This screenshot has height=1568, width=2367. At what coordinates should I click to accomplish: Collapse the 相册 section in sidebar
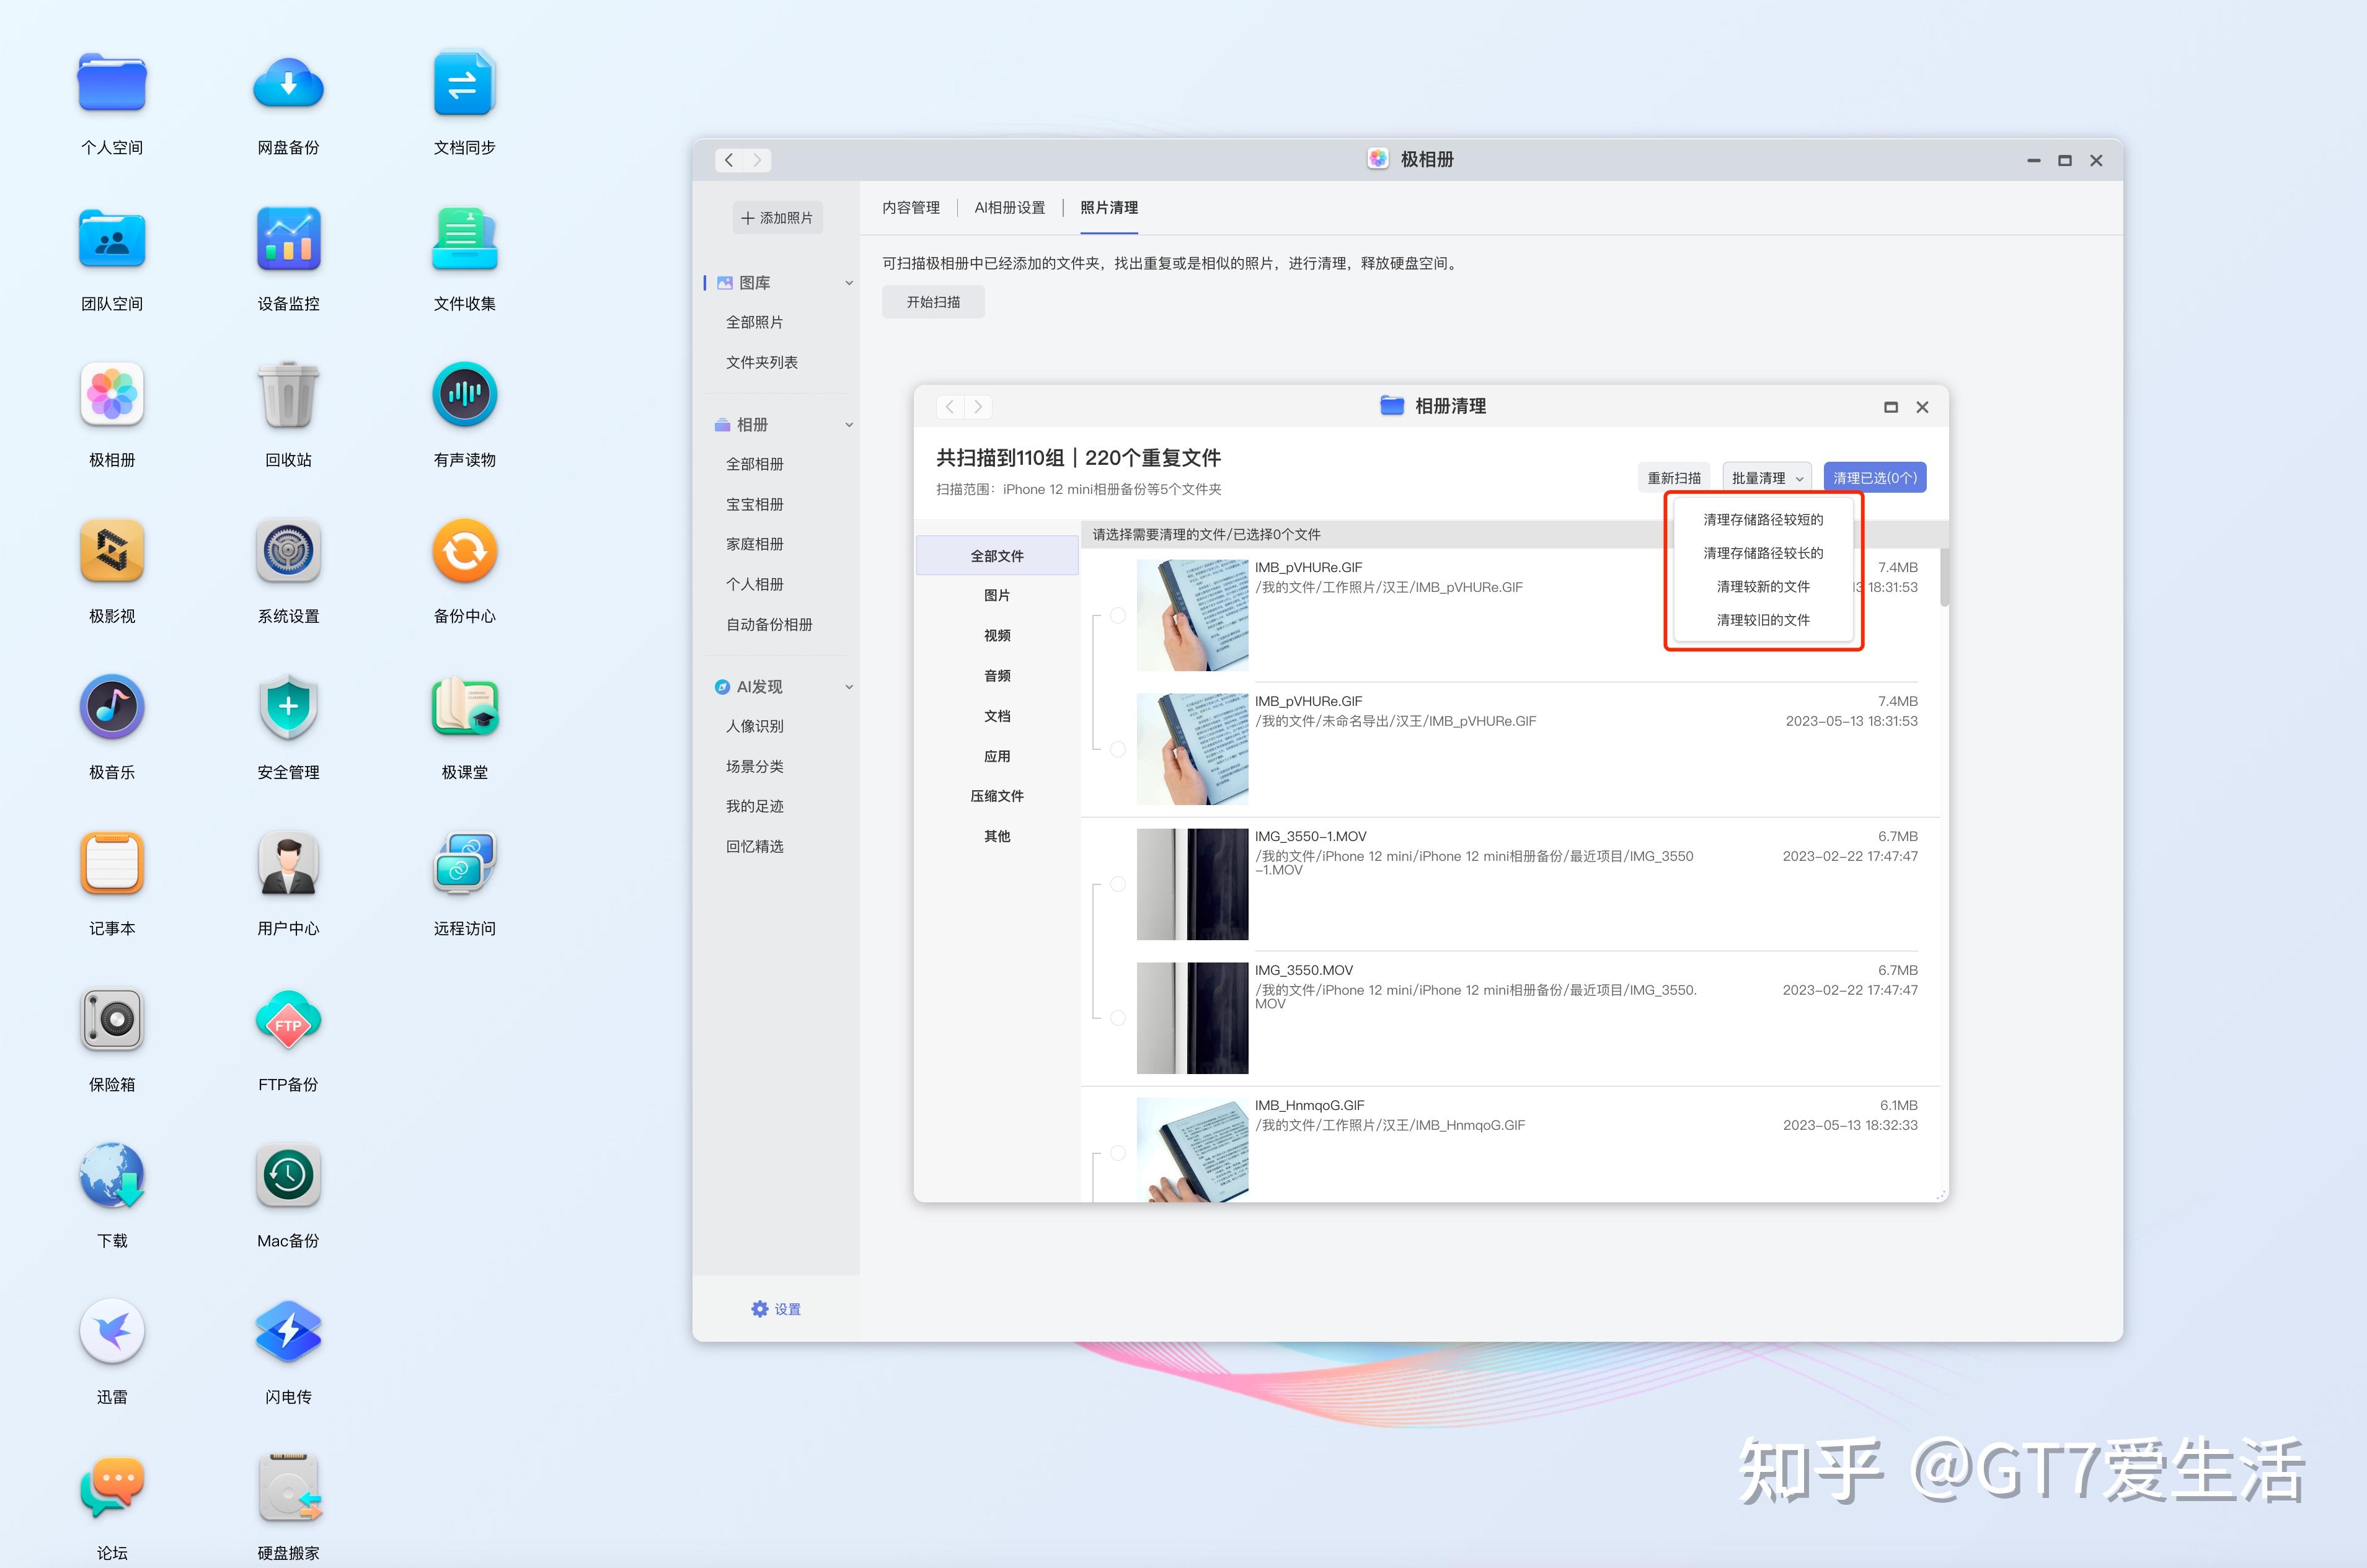849,424
